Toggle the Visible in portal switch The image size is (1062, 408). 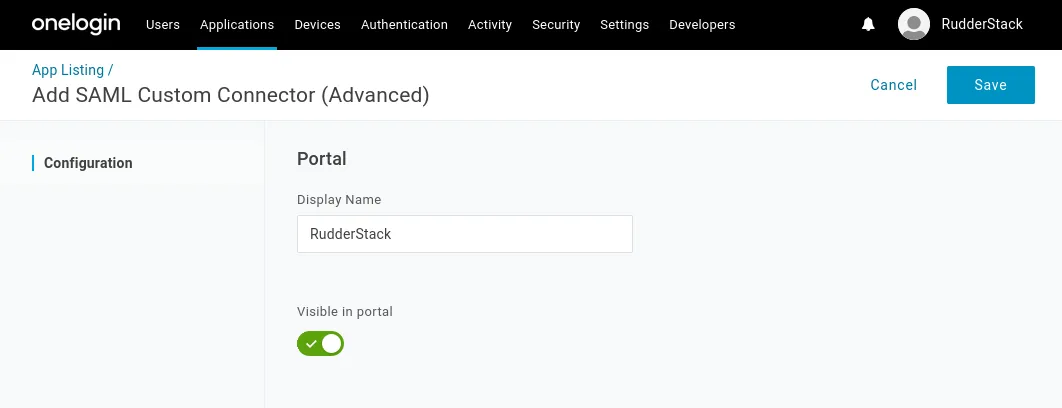click(320, 344)
